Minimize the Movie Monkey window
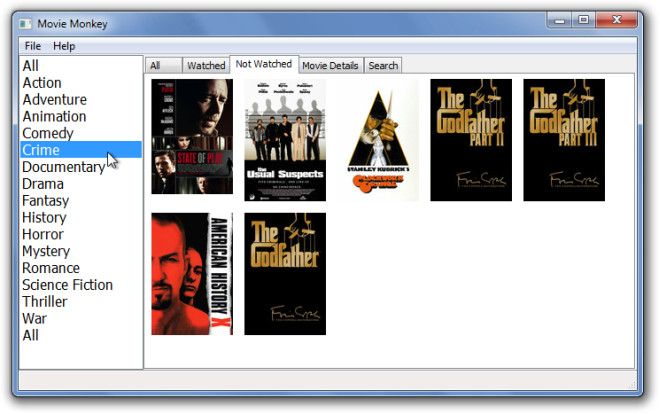Image resolution: width=660 pixels, height=414 pixels. pyautogui.click(x=559, y=20)
